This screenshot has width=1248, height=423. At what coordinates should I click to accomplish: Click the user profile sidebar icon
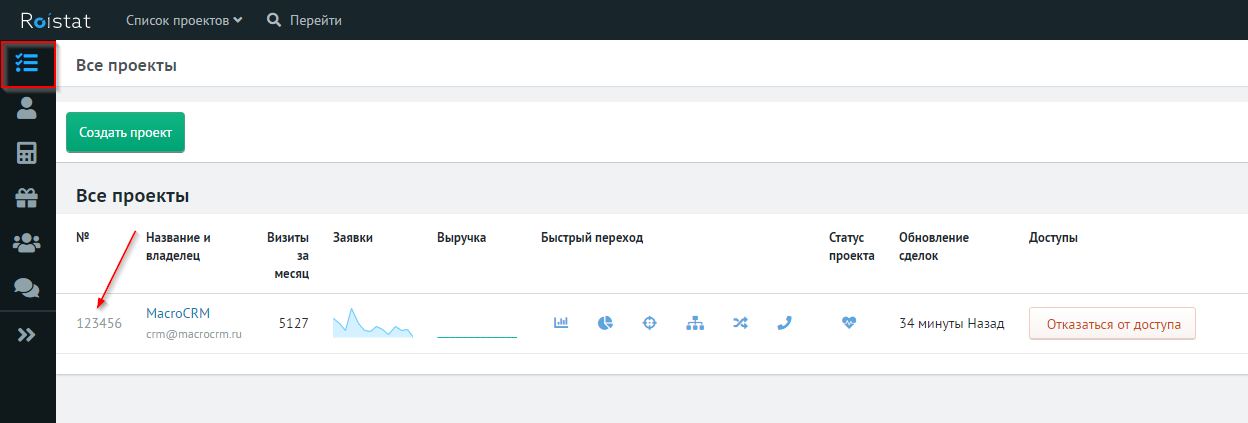pyautogui.click(x=27, y=109)
